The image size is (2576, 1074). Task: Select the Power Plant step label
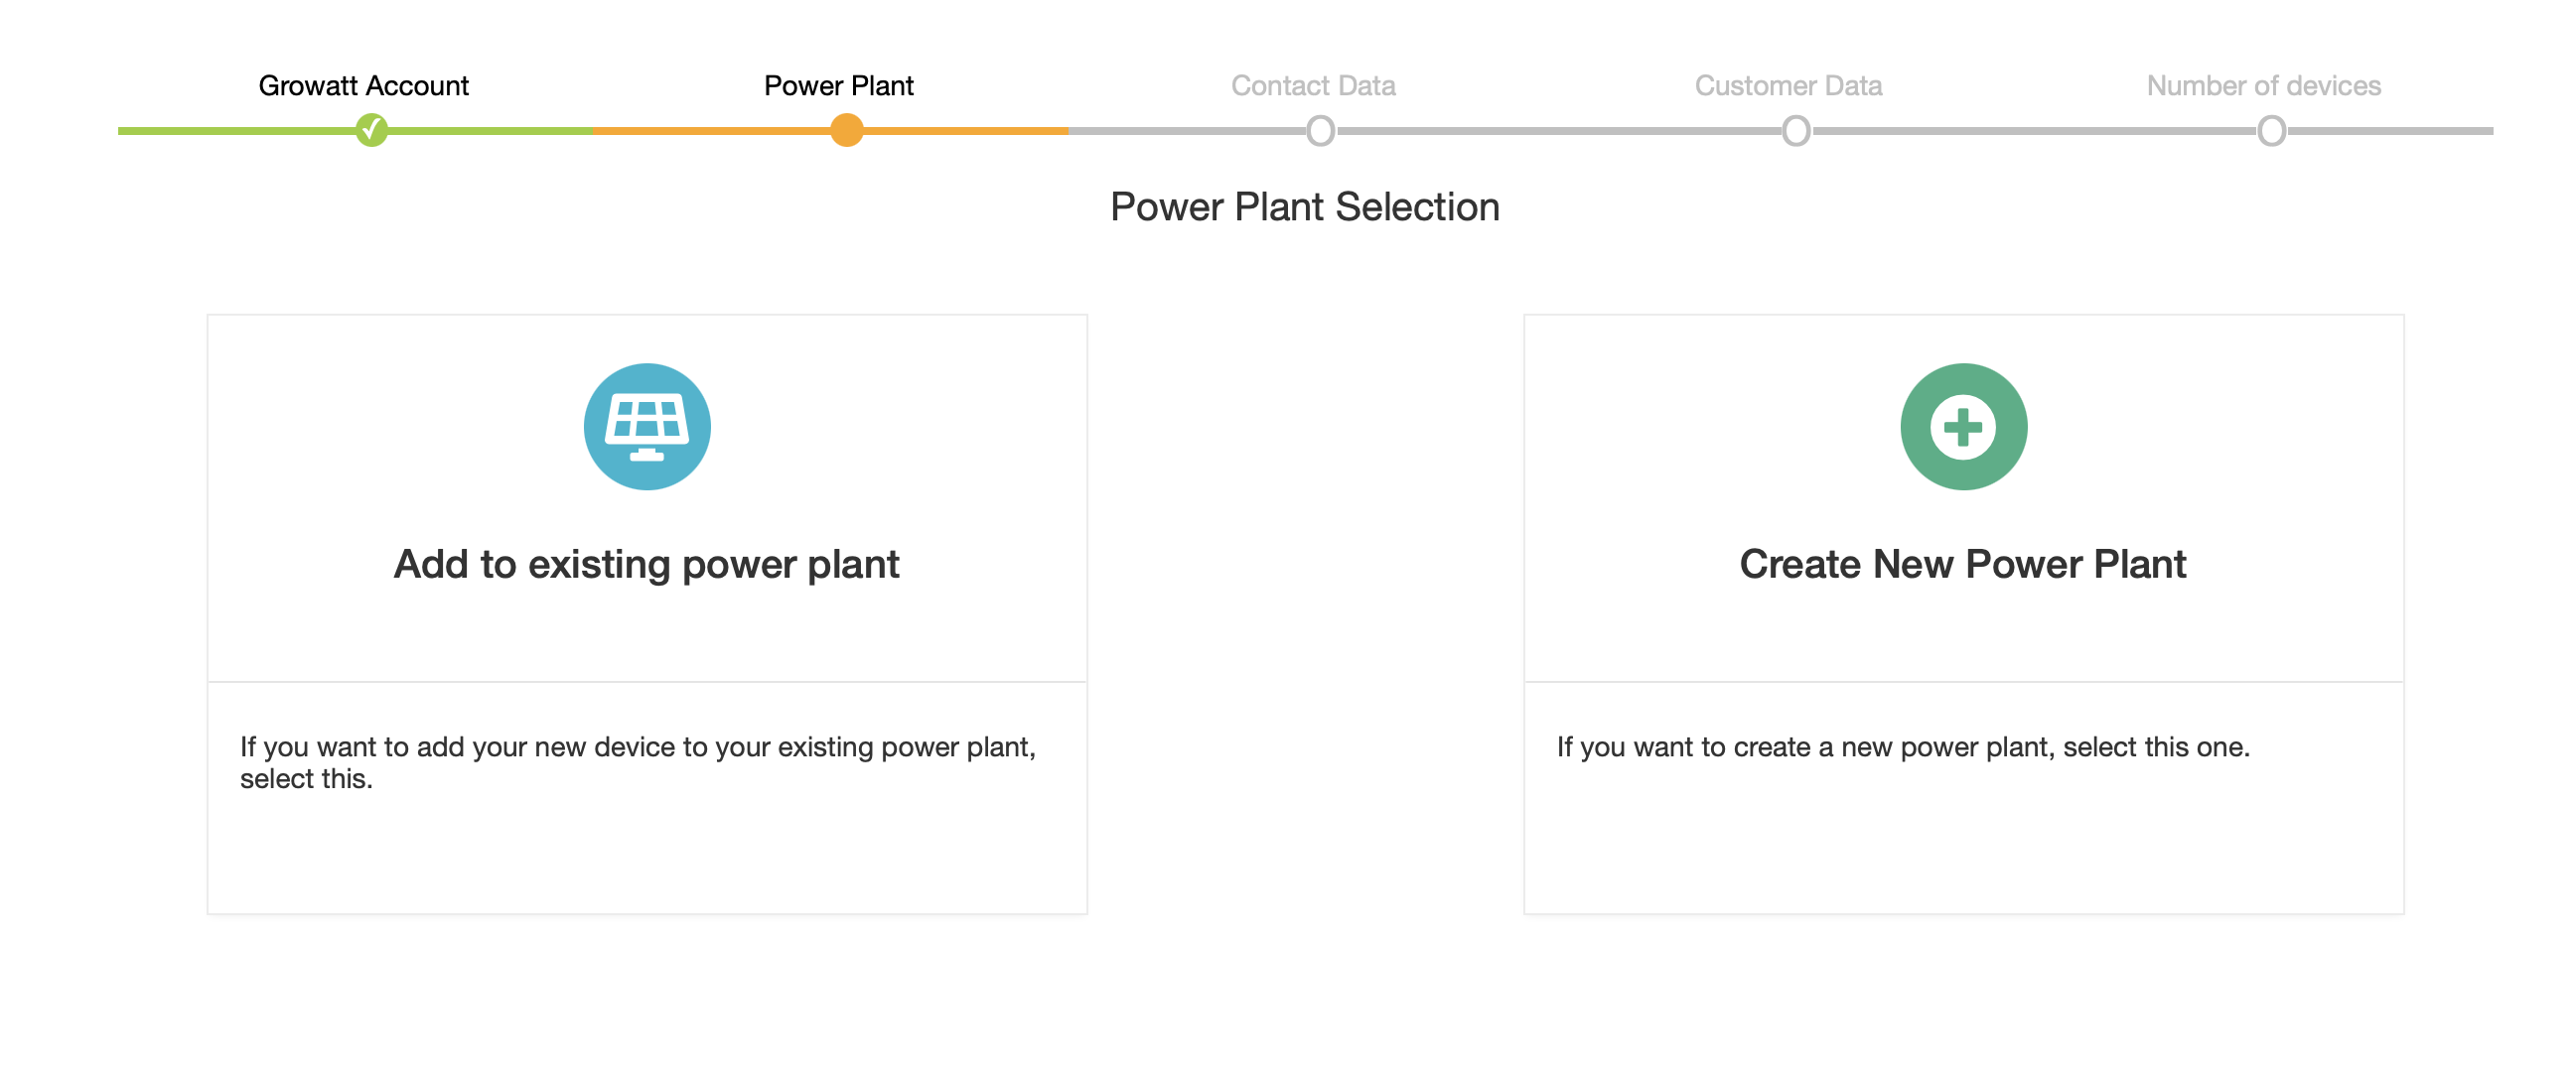coord(838,86)
